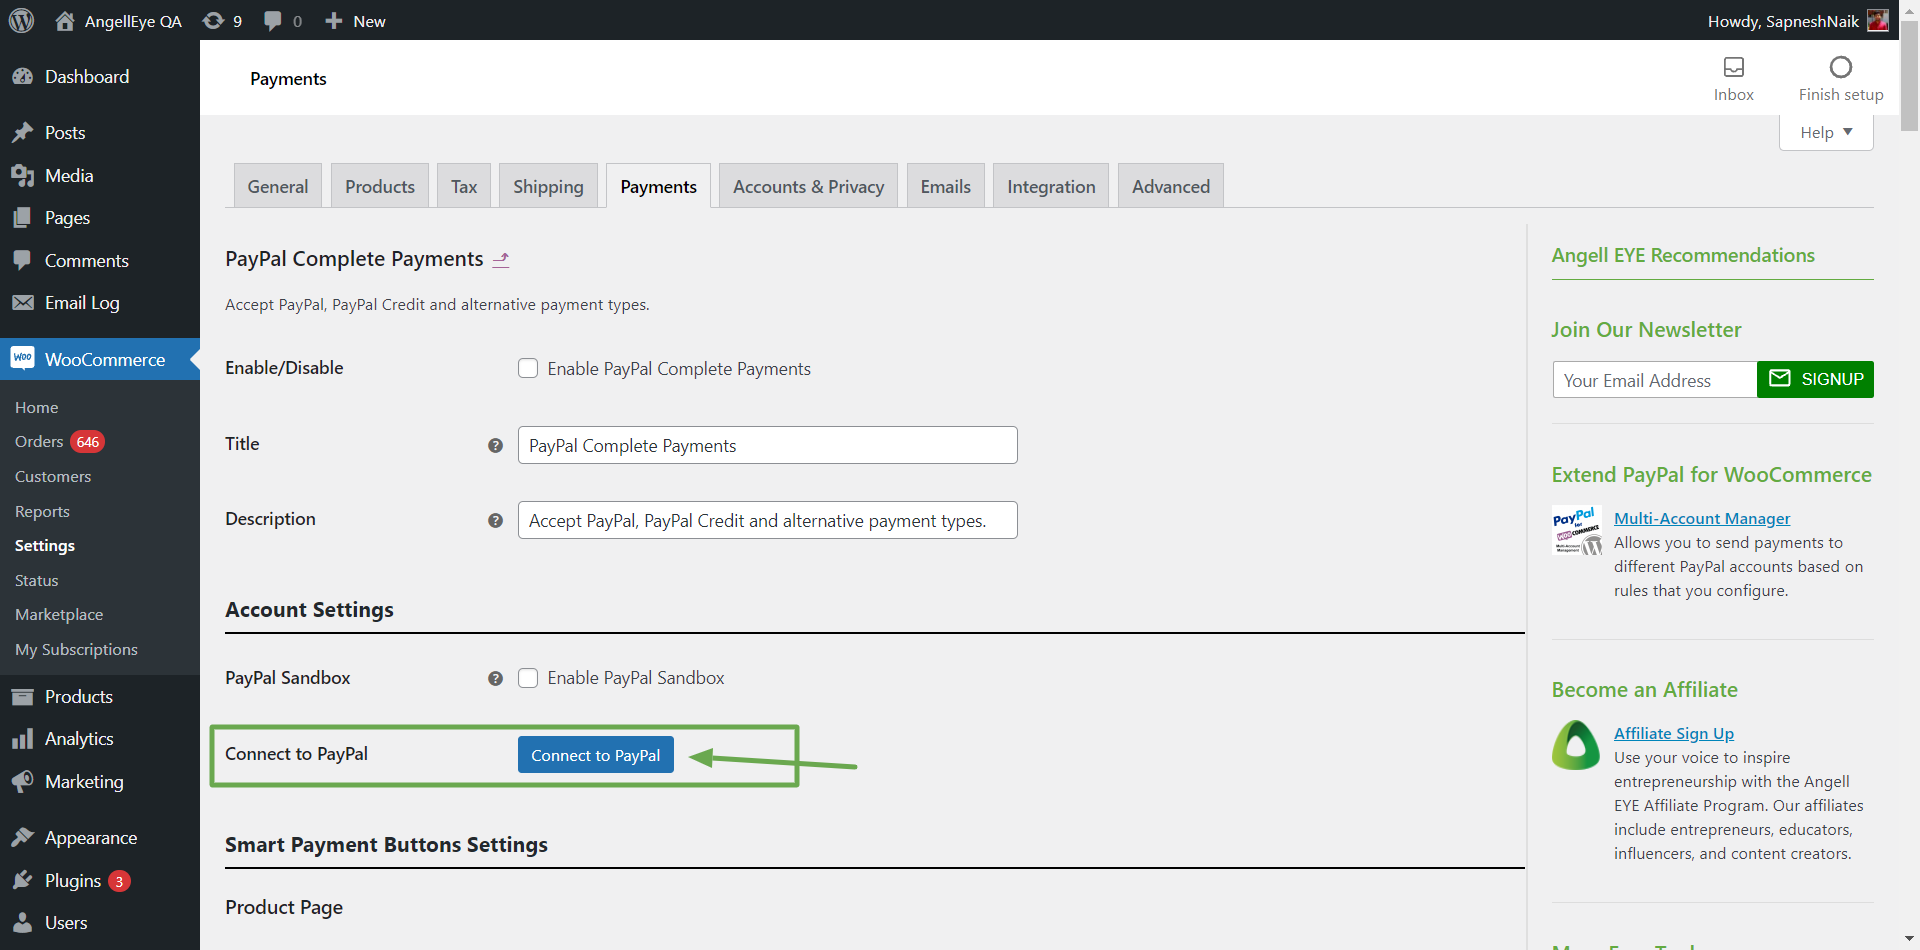Switch to the General tab

[x=278, y=186]
